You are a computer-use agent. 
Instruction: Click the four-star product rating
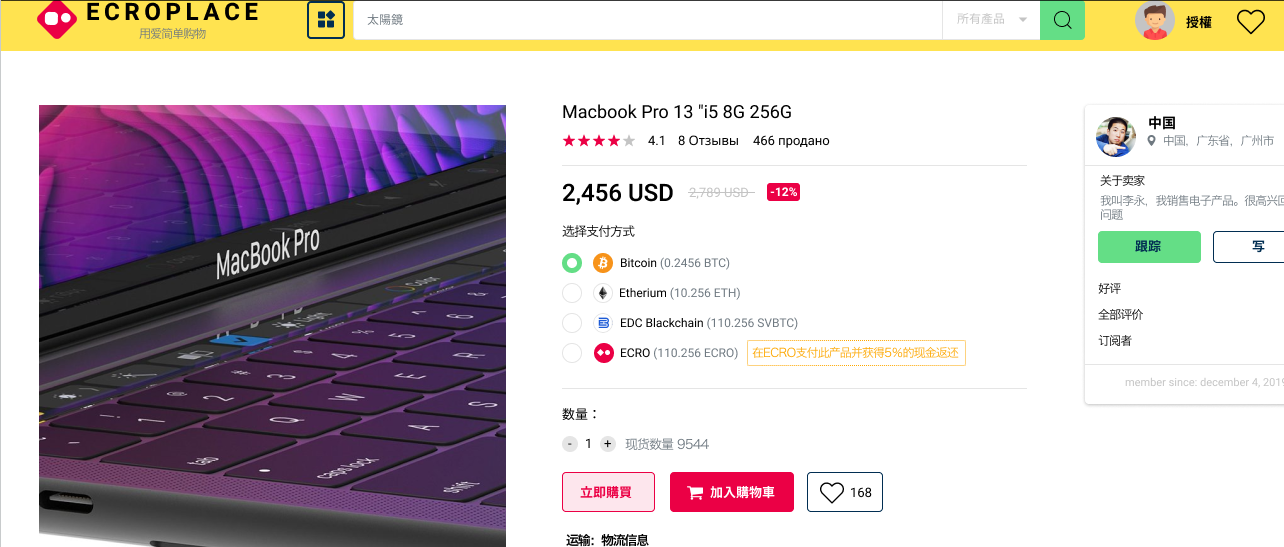[599, 141]
